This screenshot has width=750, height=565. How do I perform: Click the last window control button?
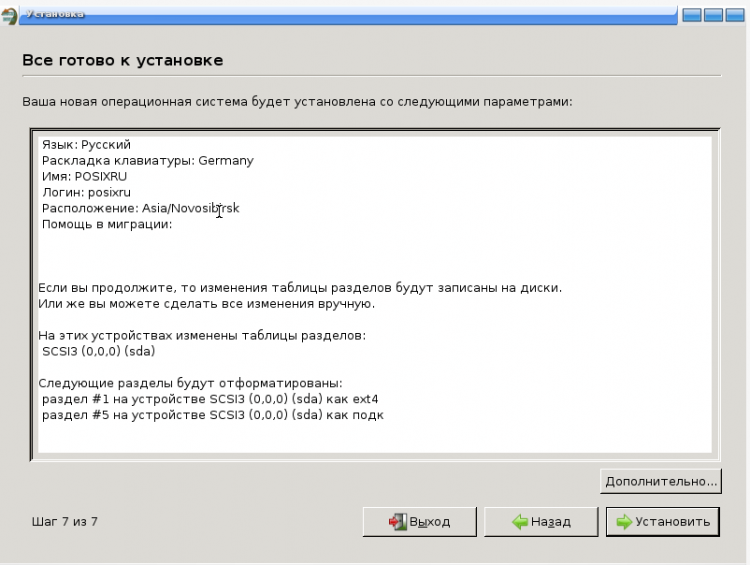(x=735, y=15)
